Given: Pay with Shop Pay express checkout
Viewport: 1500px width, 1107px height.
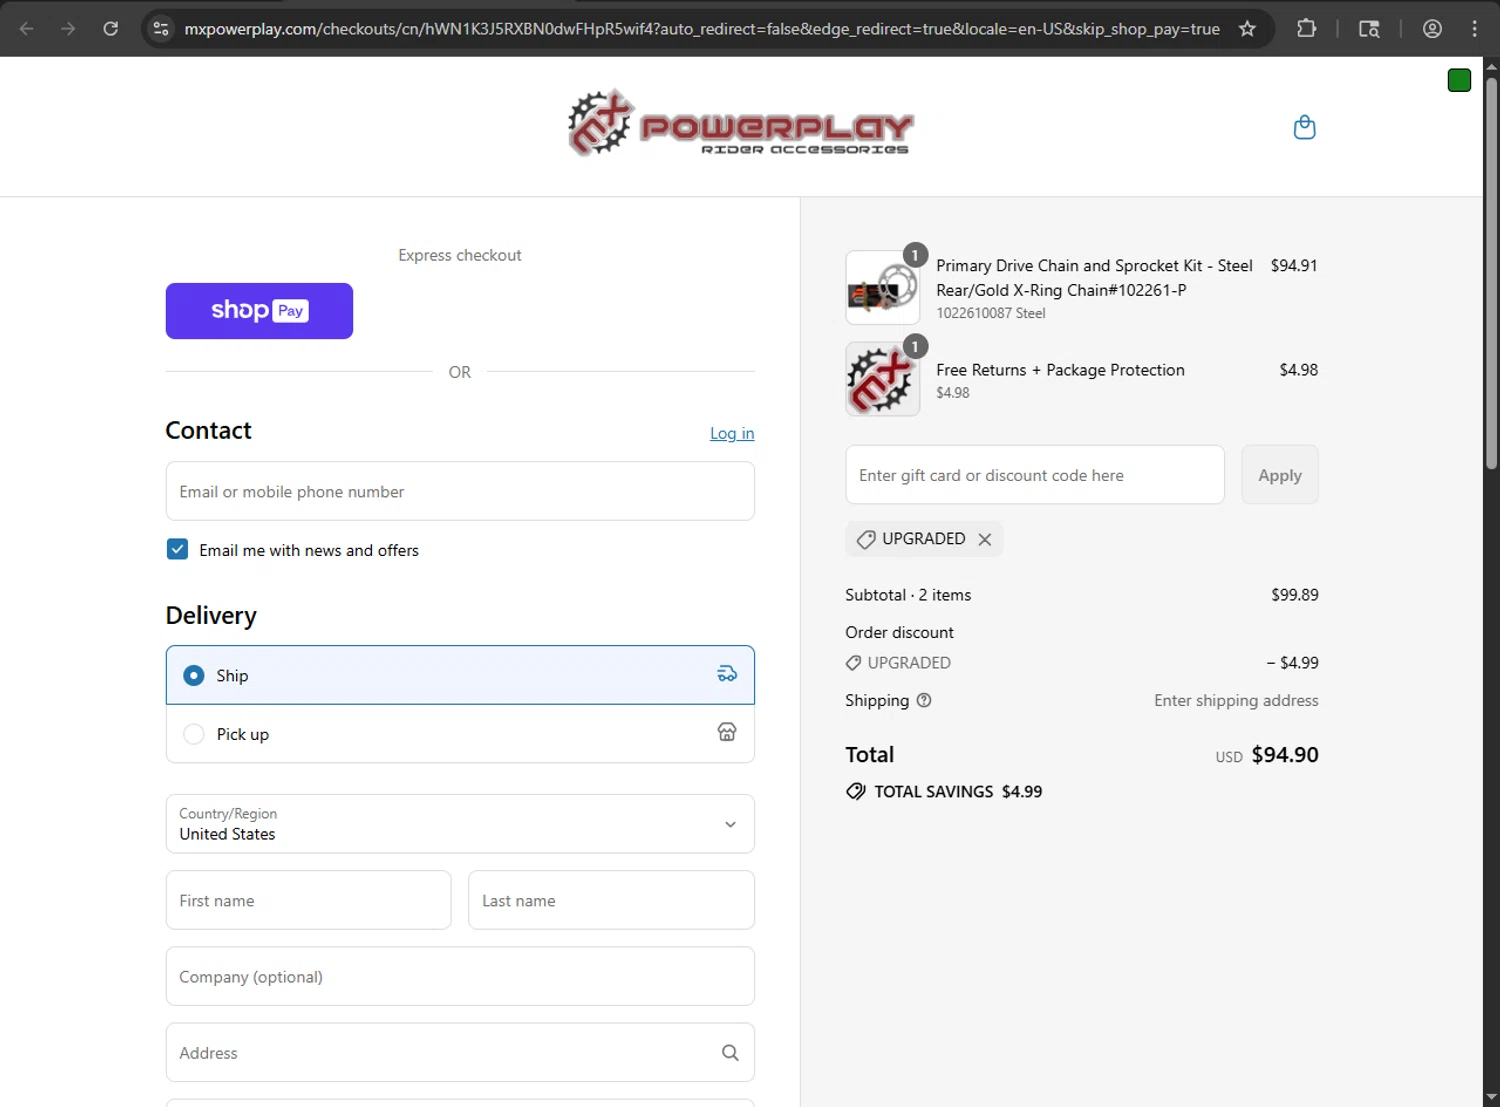Looking at the screenshot, I should (259, 311).
